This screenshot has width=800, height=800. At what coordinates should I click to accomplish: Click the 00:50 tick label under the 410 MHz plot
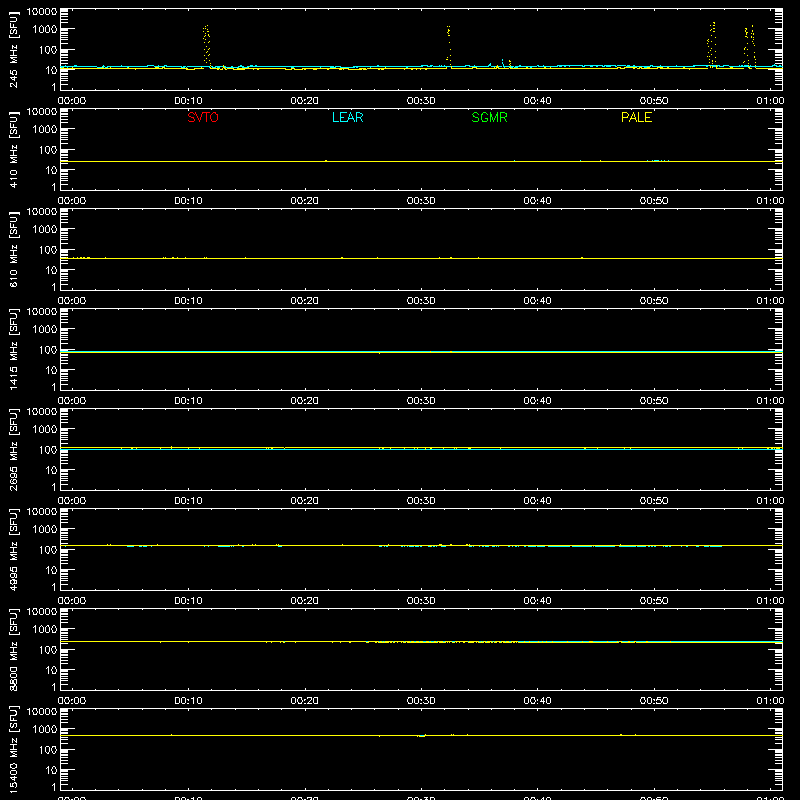[x=654, y=201]
